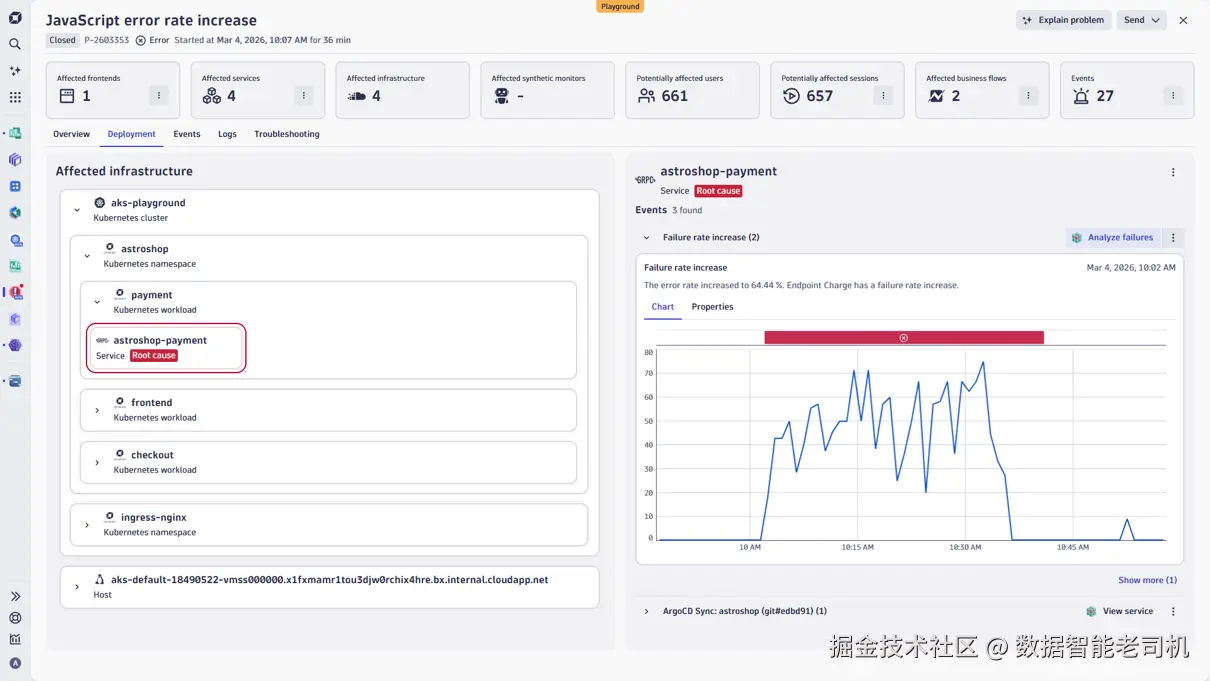Collapse the astroshop namespace node
The height and width of the screenshot is (681, 1210).
coord(87,256)
